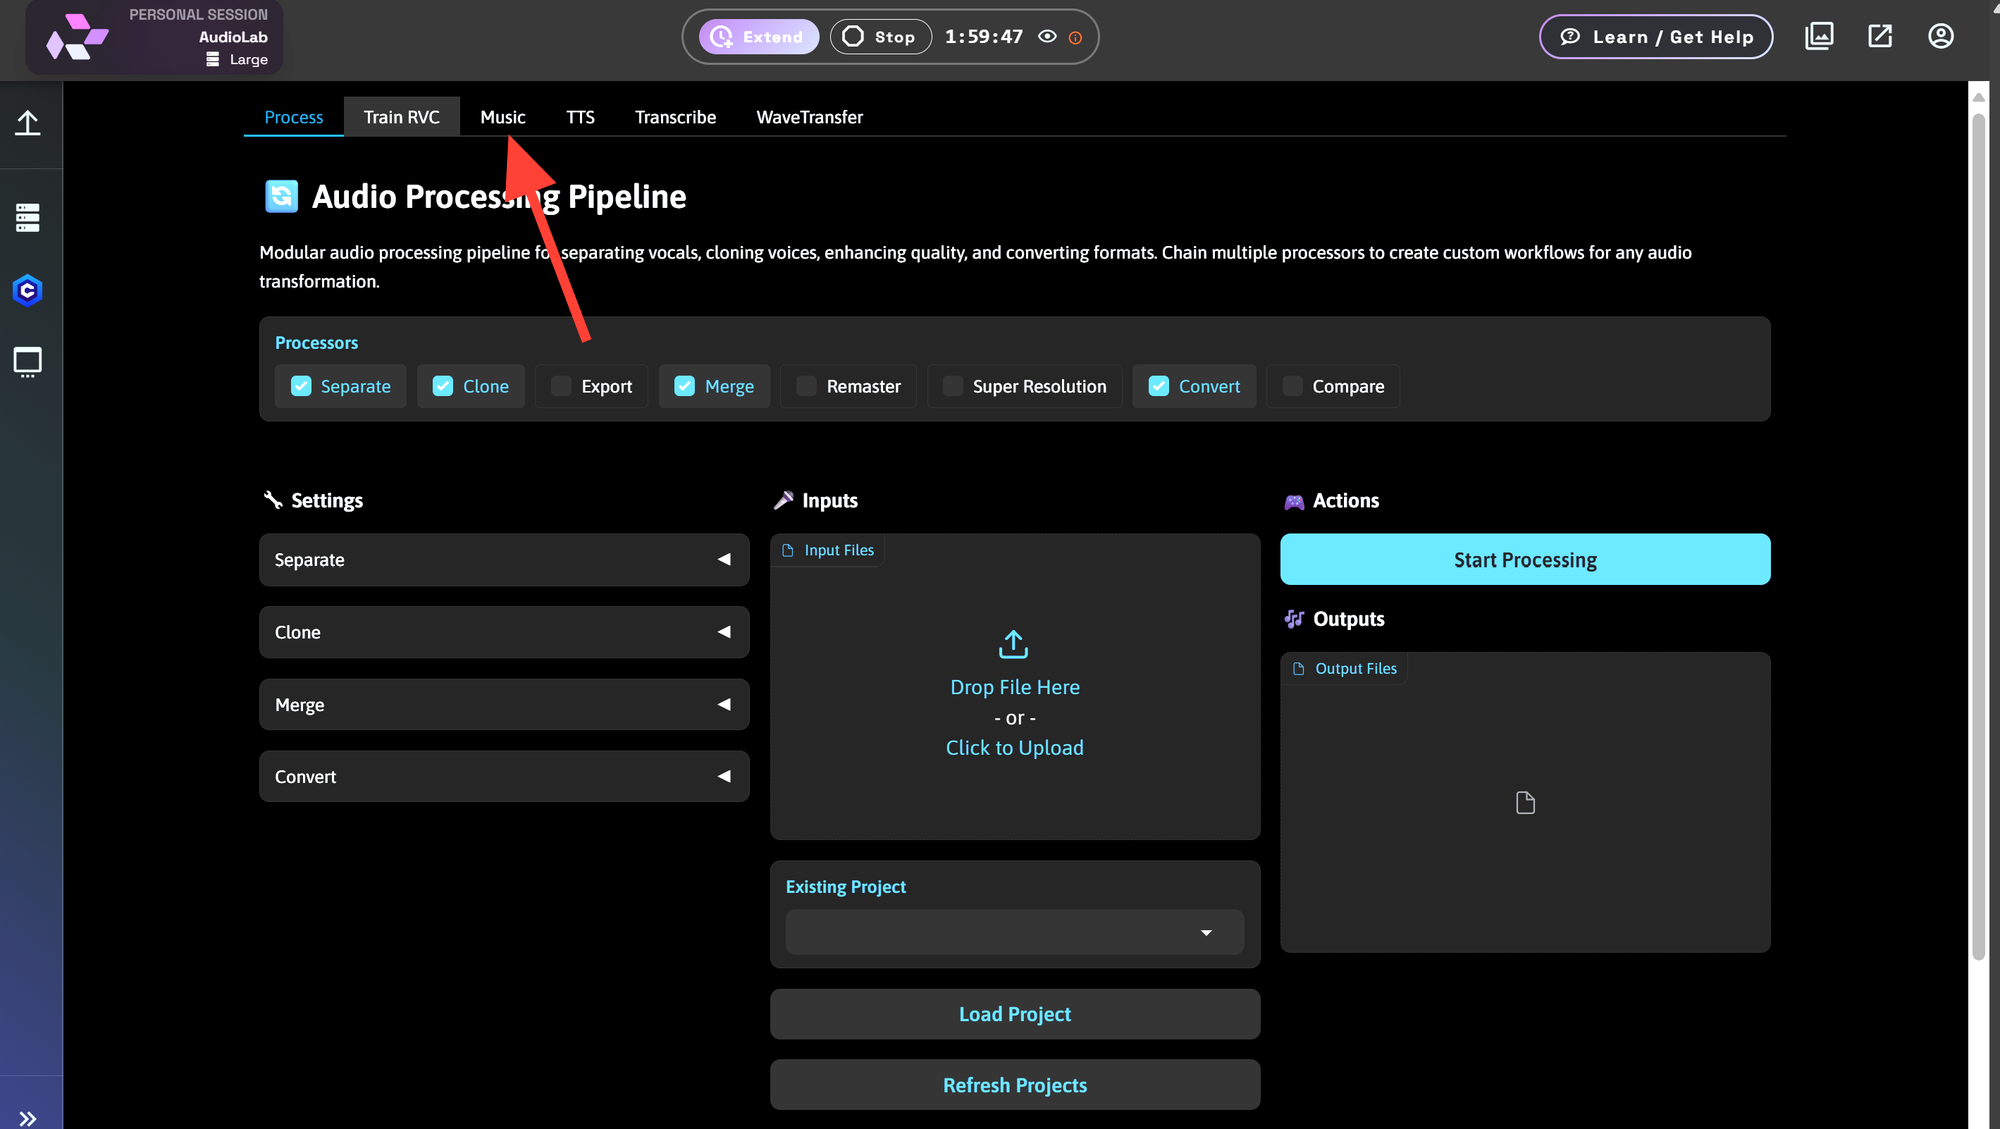2000x1129 pixels.
Task: Click Click to Upload in the Inputs area
Action: (1014, 747)
